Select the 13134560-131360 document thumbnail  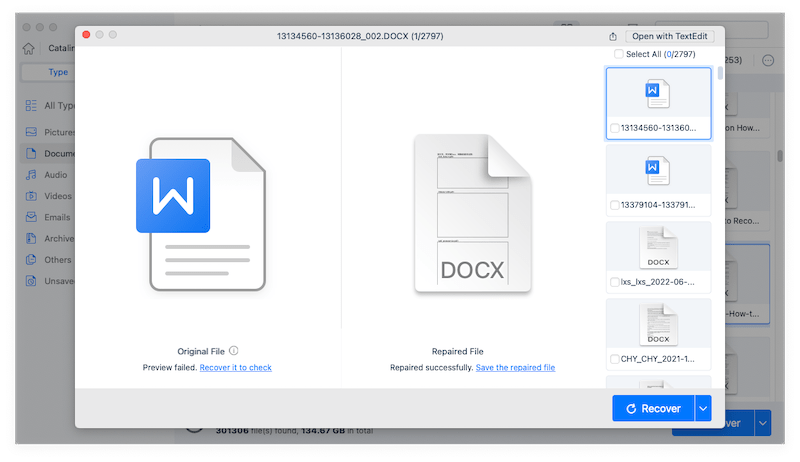point(658,94)
